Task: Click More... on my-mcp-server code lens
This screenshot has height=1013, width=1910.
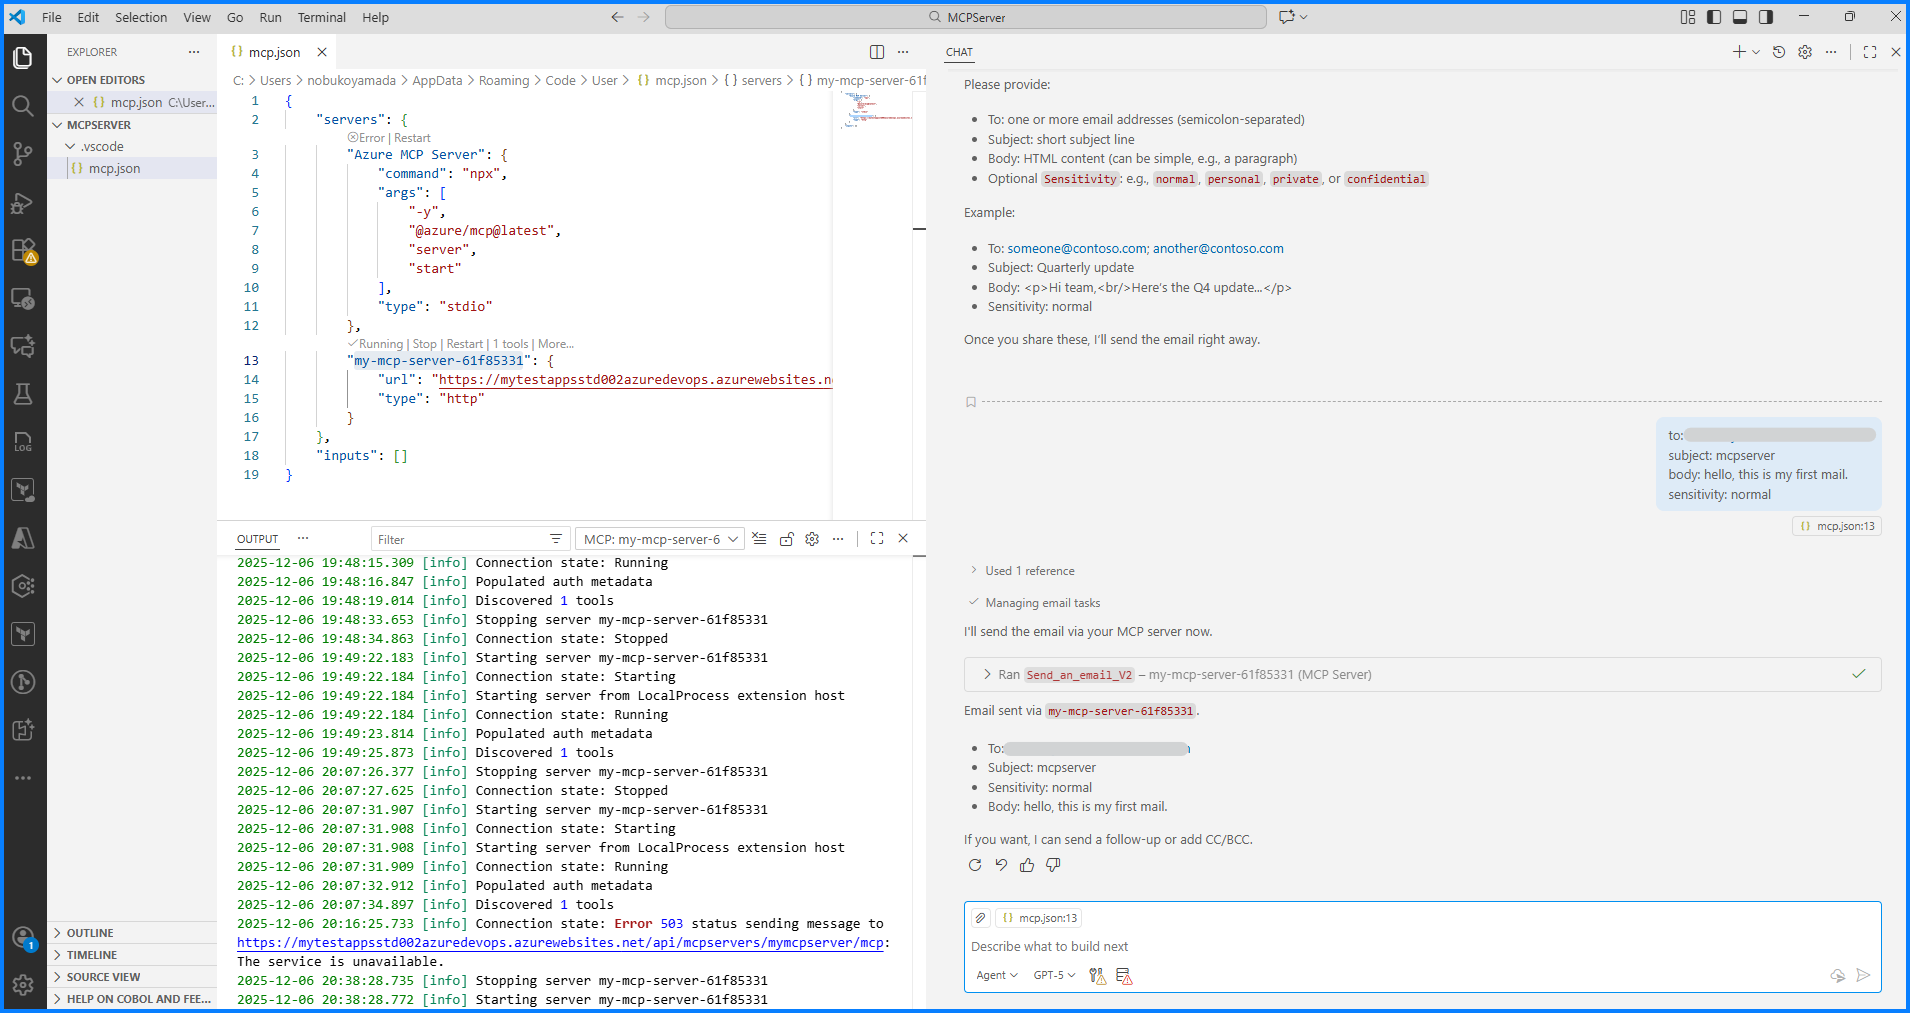Action: point(556,344)
